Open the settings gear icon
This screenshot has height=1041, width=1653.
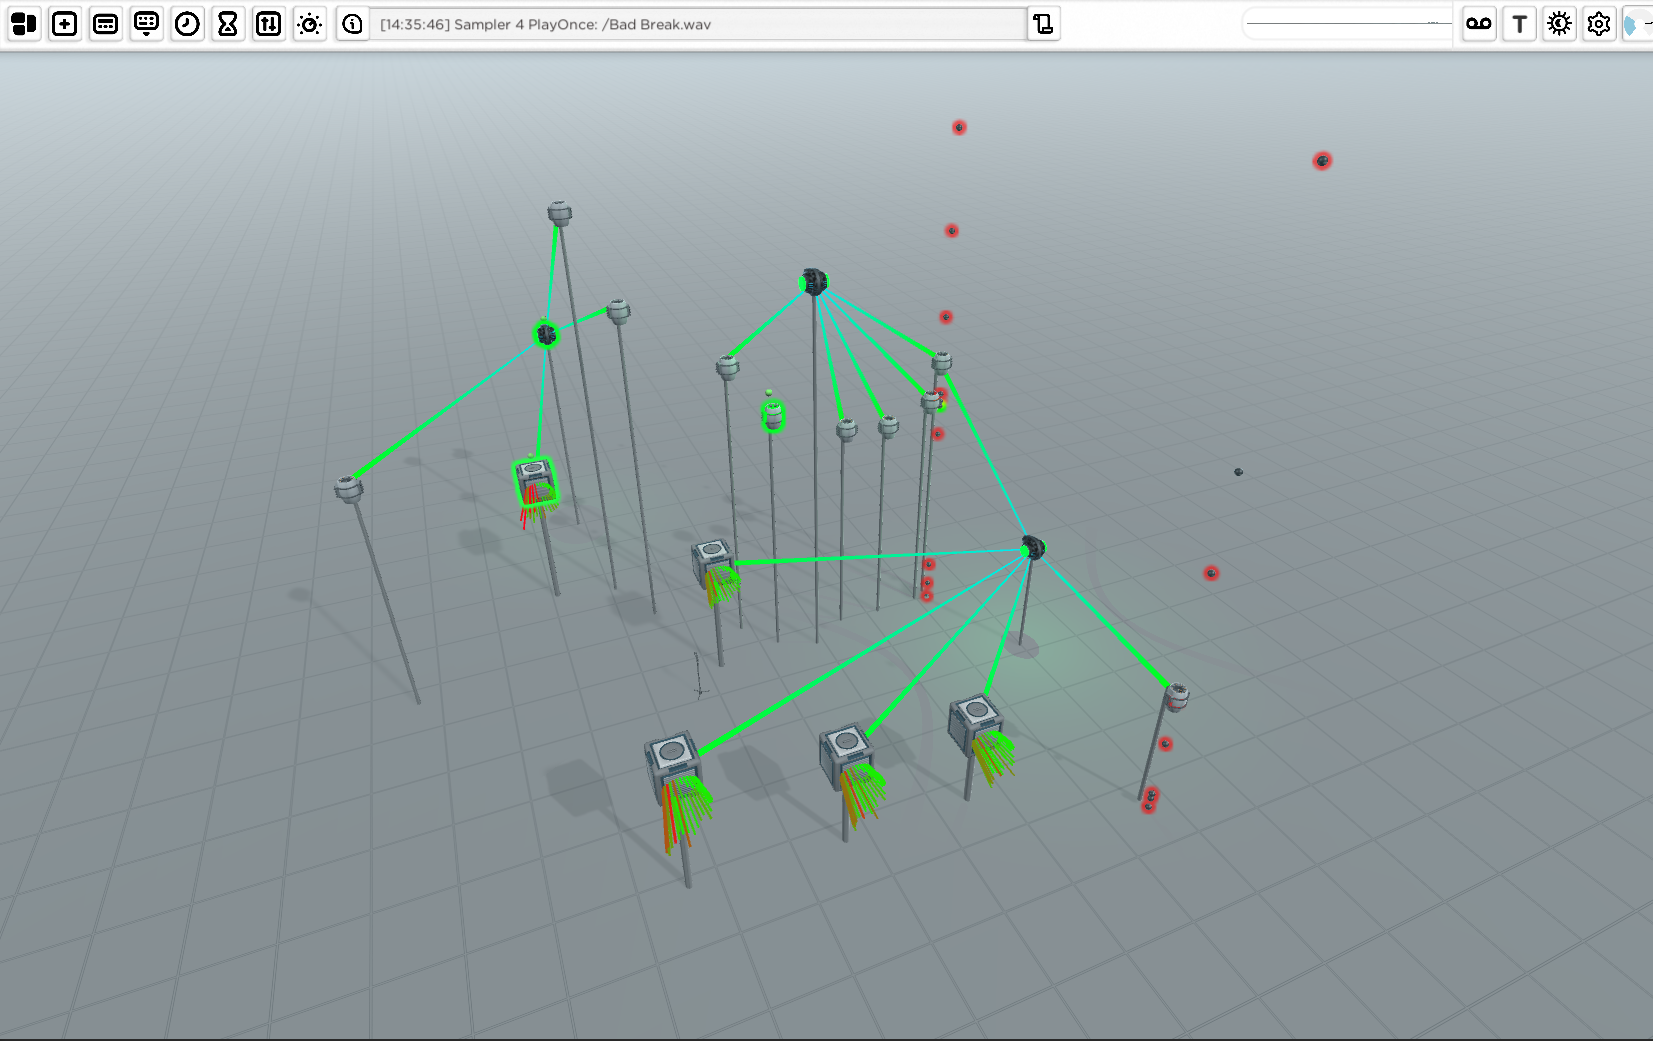click(x=1601, y=24)
